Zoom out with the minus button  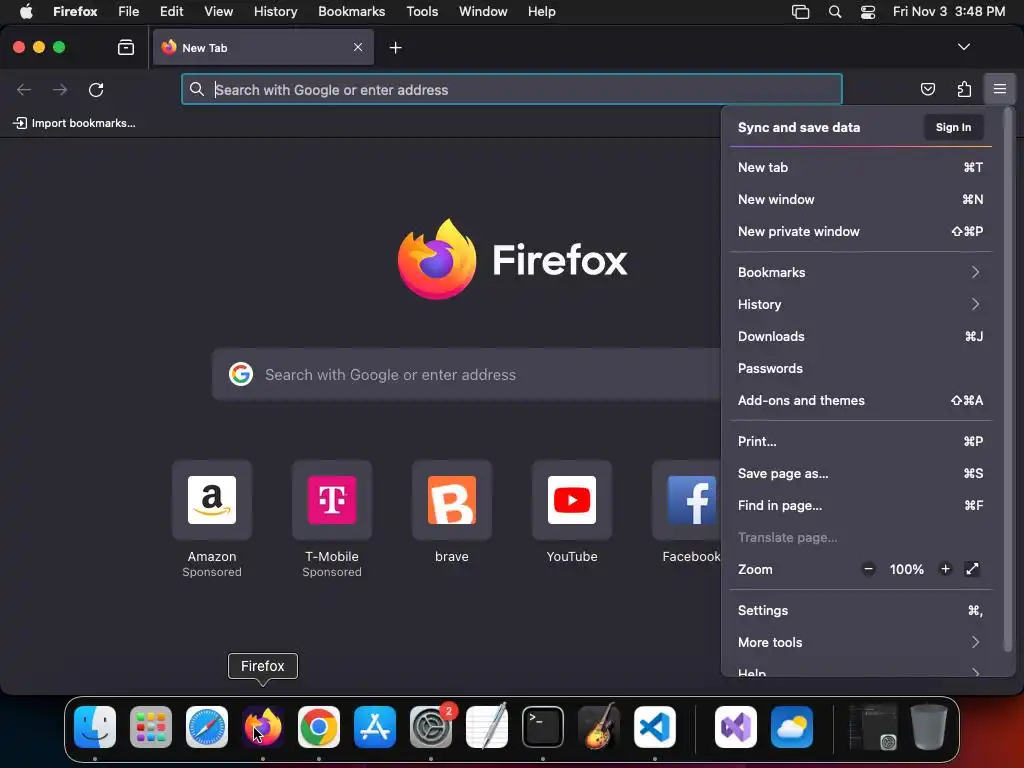[x=869, y=569]
